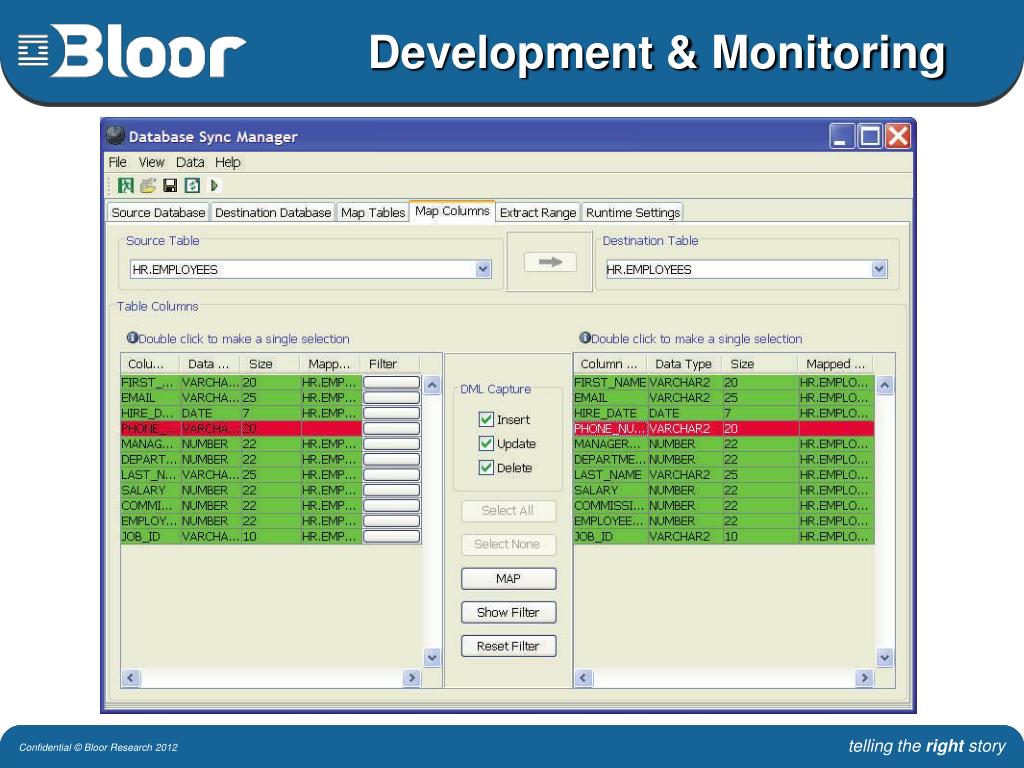Click the Show Filter button

tap(508, 613)
